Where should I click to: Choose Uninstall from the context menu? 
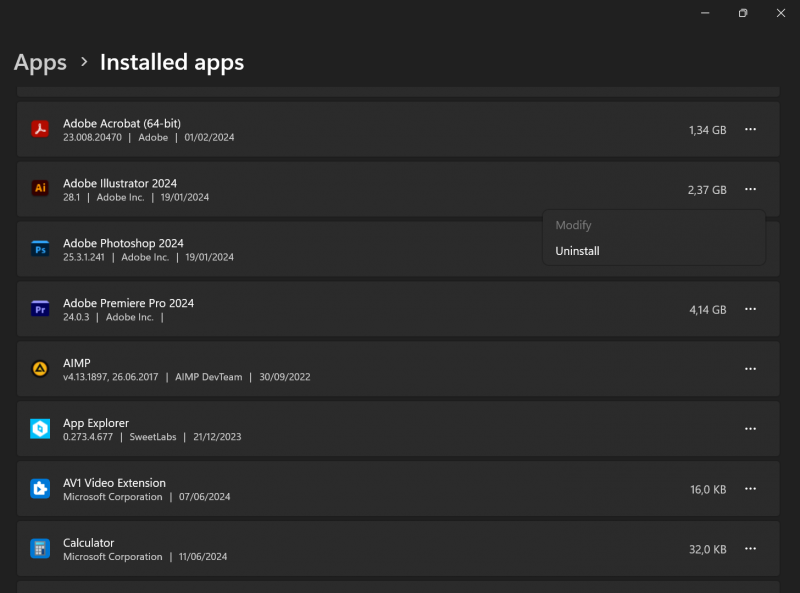click(x=578, y=251)
